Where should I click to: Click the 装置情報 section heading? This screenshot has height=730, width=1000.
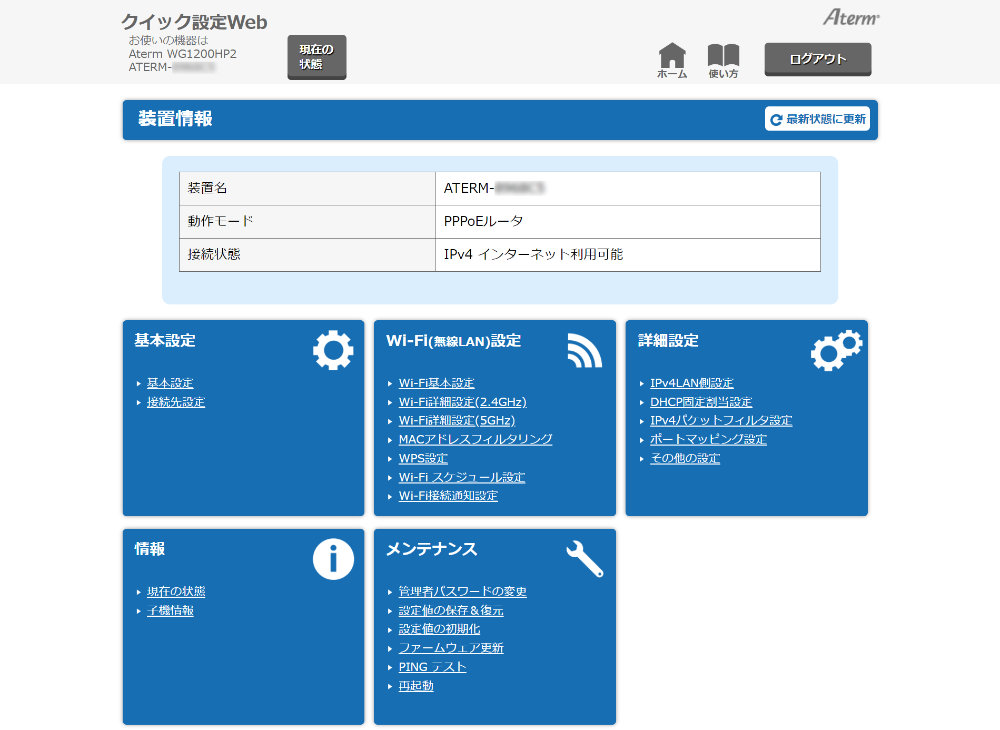pyautogui.click(x=175, y=119)
